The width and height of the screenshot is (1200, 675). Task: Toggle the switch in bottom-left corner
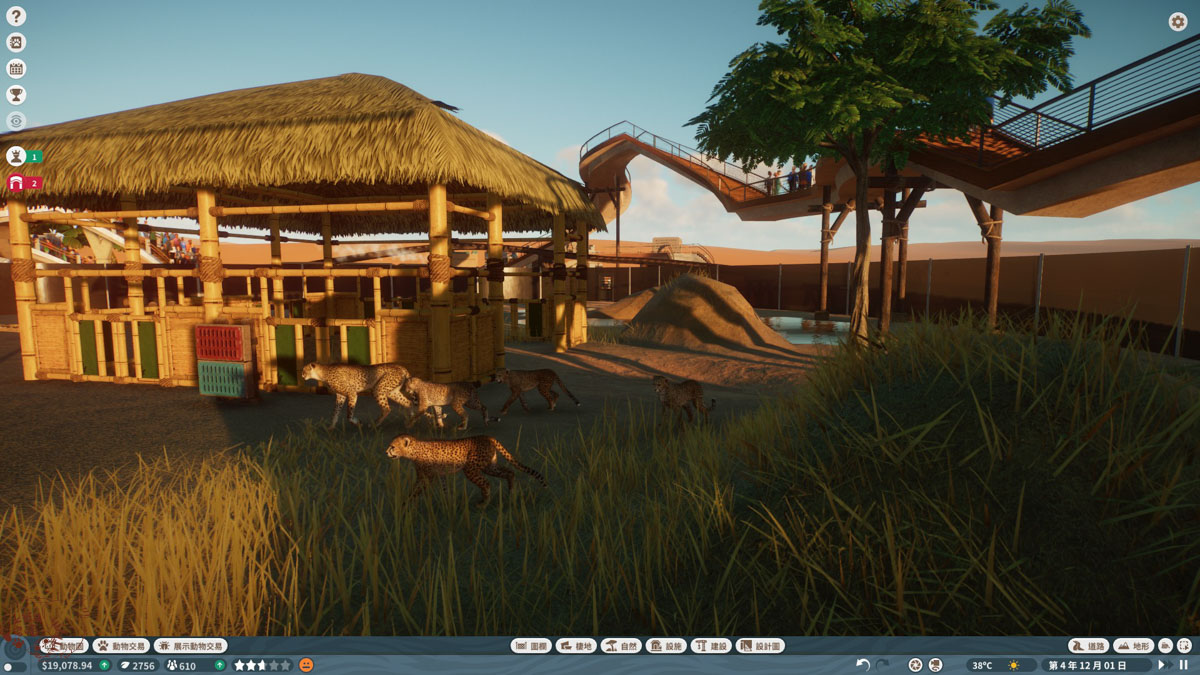[14, 666]
